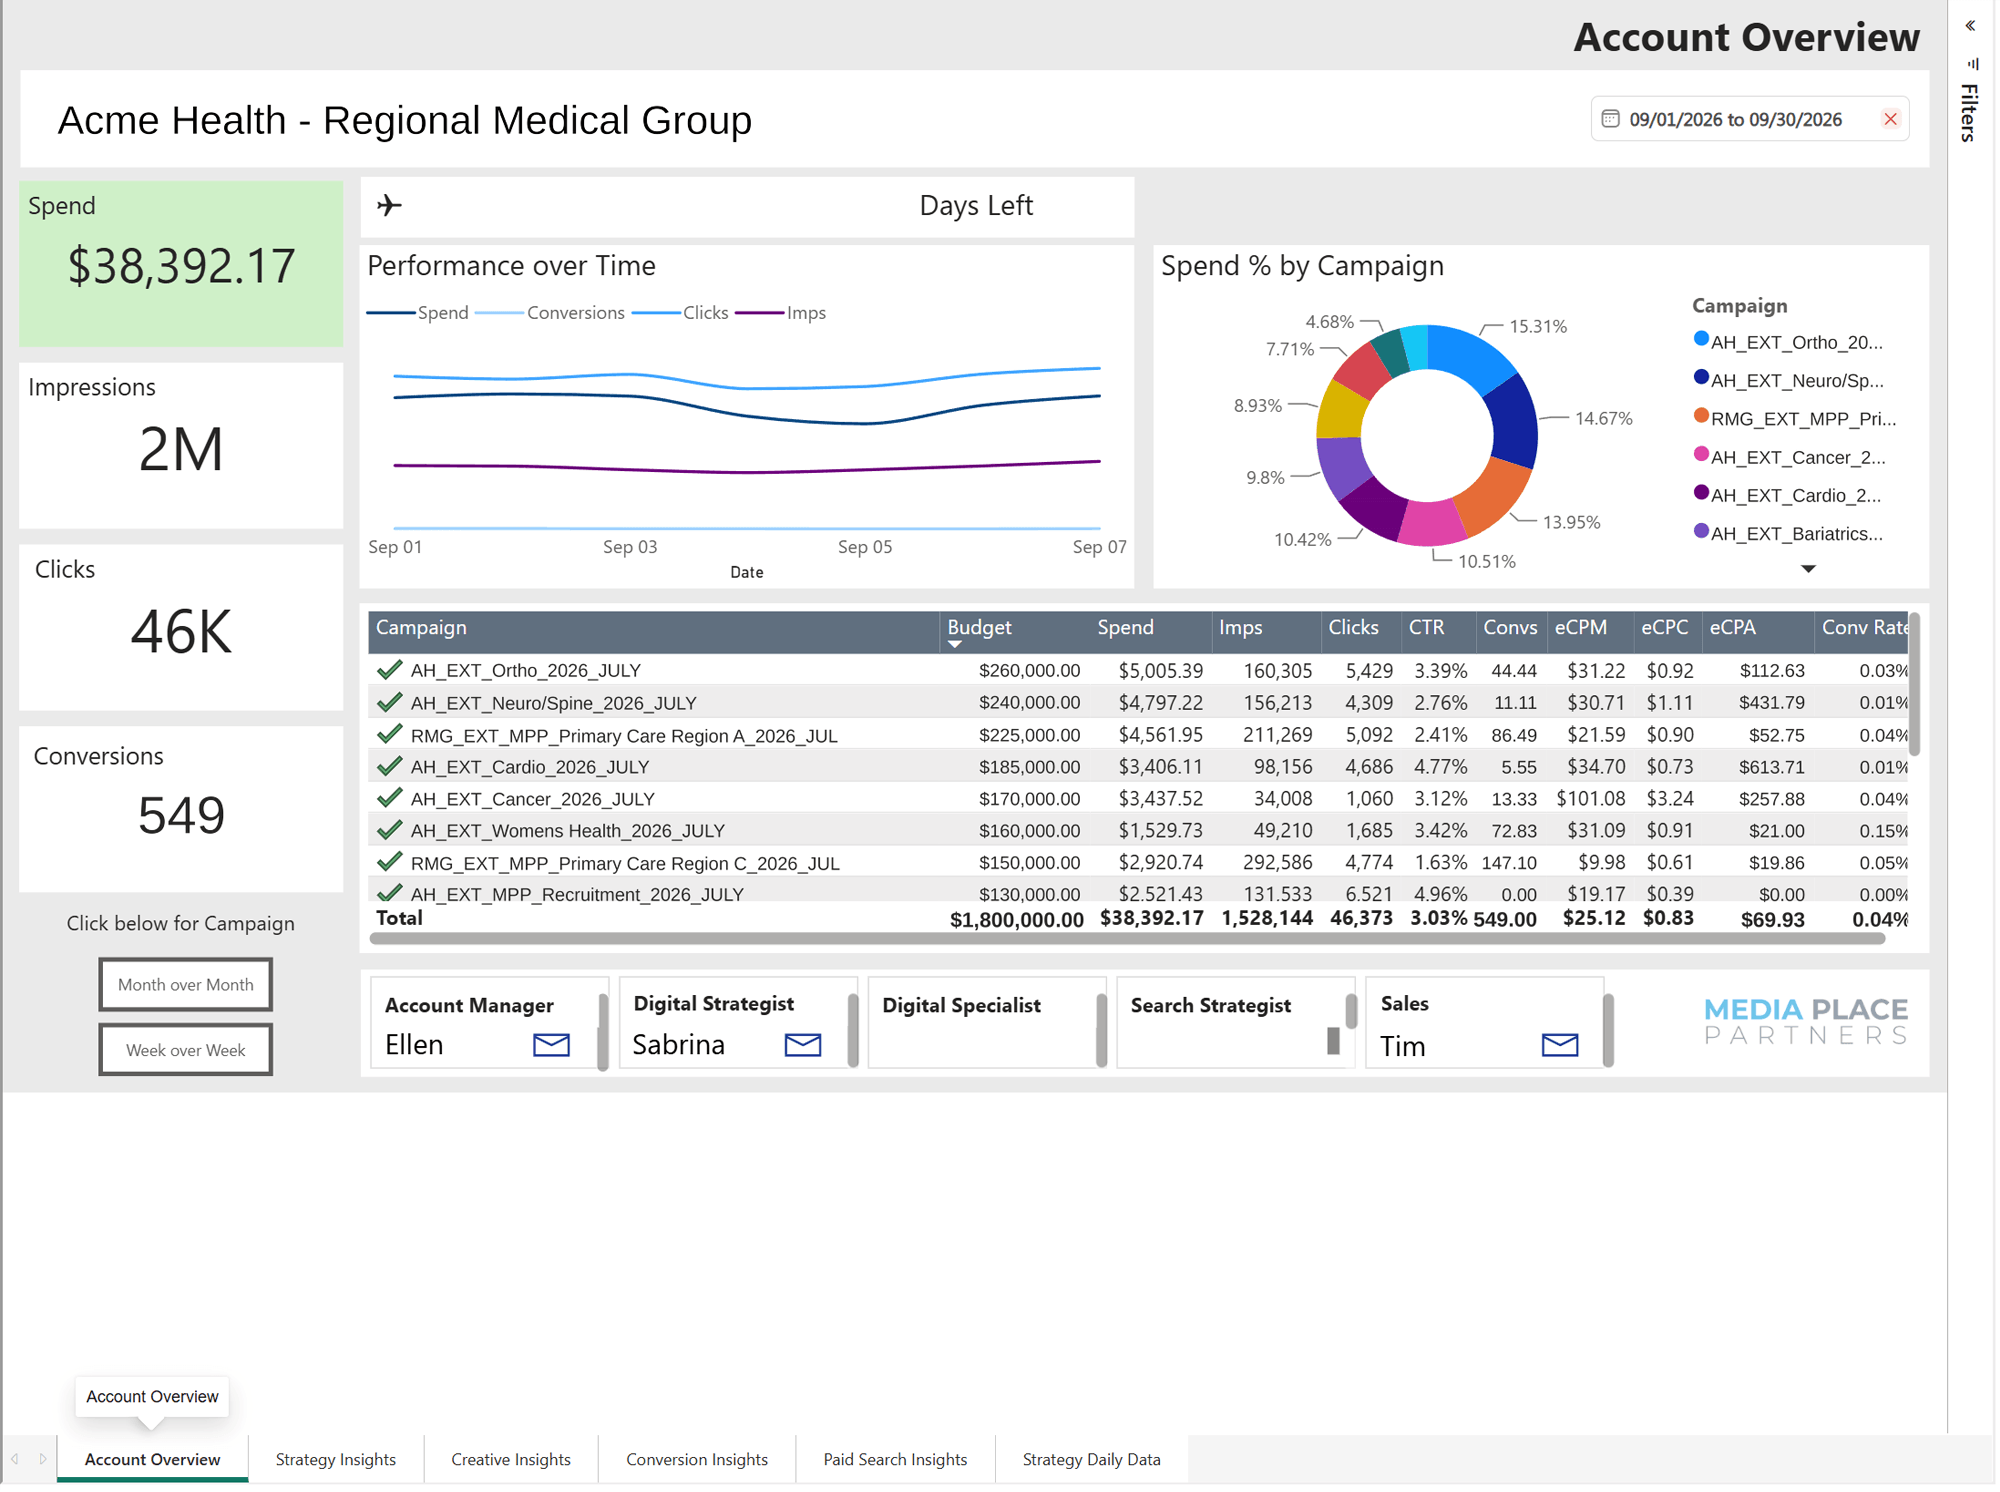Viewport: 2000px width, 1492px height.
Task: Email Sales contact Tim via envelope icon
Action: [1559, 1045]
